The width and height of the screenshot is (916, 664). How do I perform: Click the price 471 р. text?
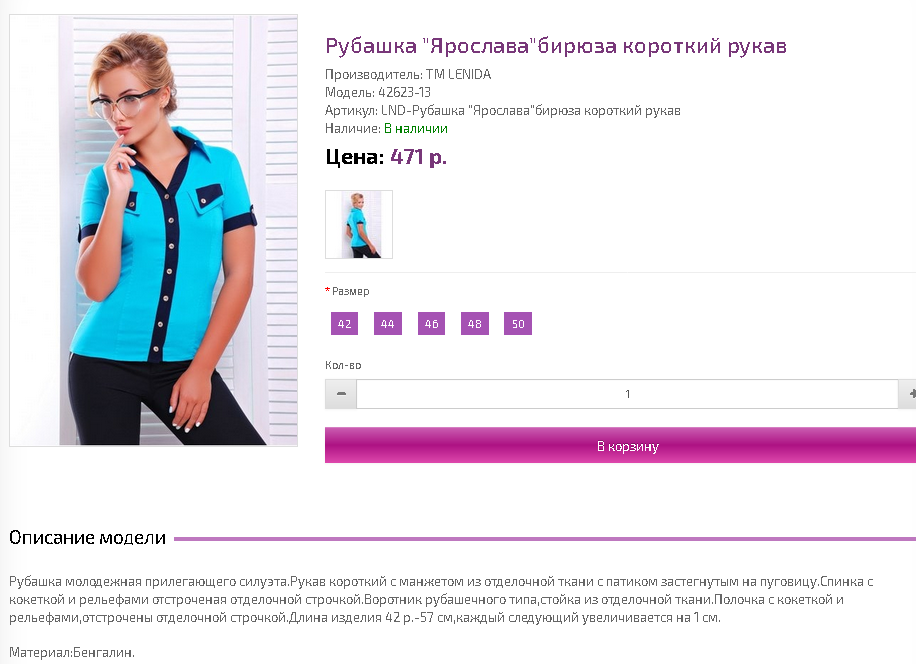[x=418, y=157]
